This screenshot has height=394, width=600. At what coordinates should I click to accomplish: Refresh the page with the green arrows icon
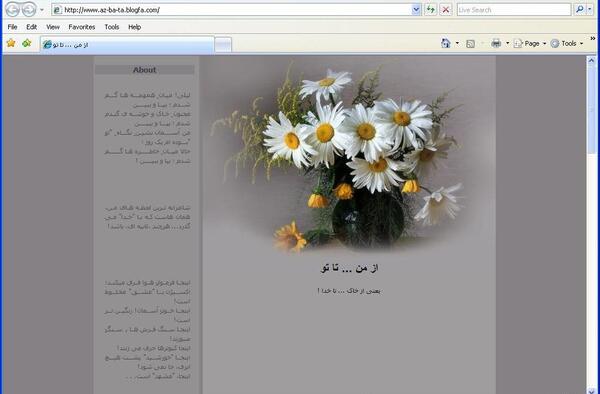click(x=430, y=10)
